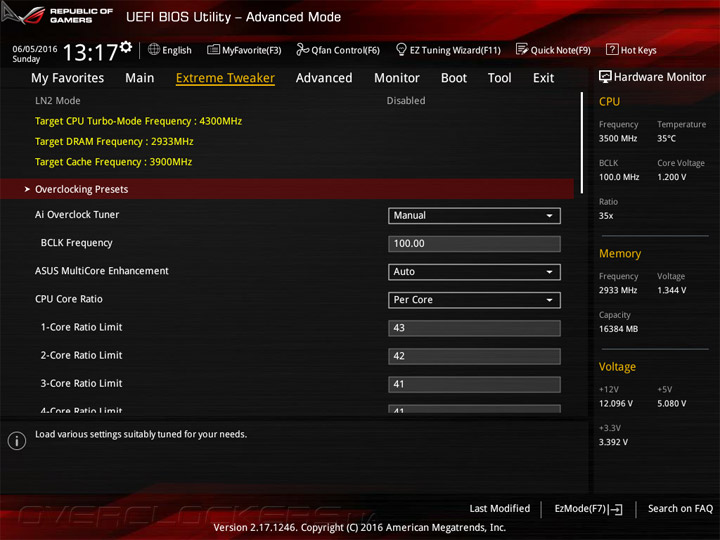Select LN2 Mode row
This screenshot has width=720, height=540.
(x=287, y=101)
